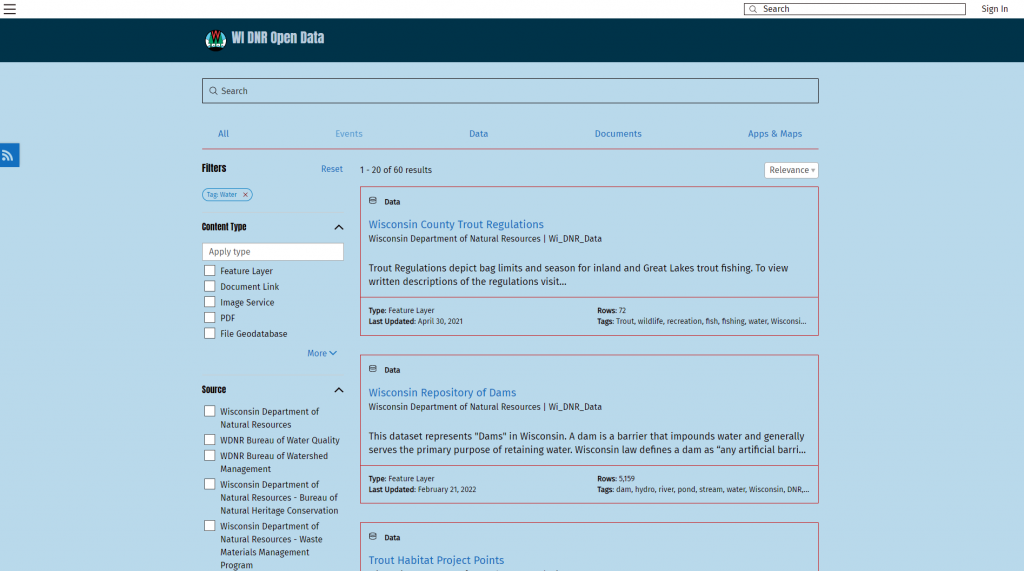Check WDNR Bureau of Watershed Management source
Viewport: 1024px width, 571px height.
click(210, 455)
